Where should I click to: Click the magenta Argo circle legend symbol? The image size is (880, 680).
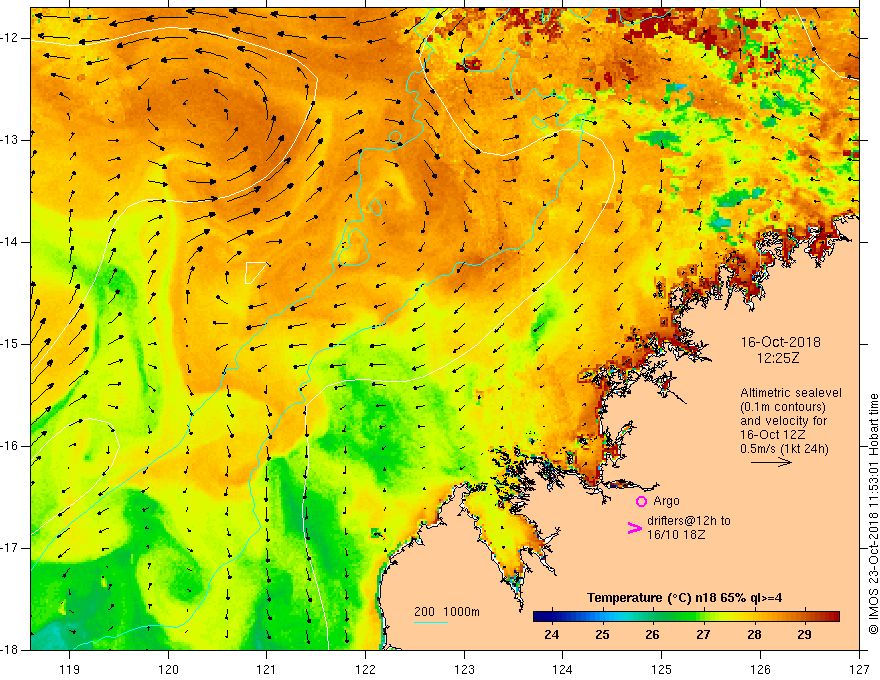(641, 501)
